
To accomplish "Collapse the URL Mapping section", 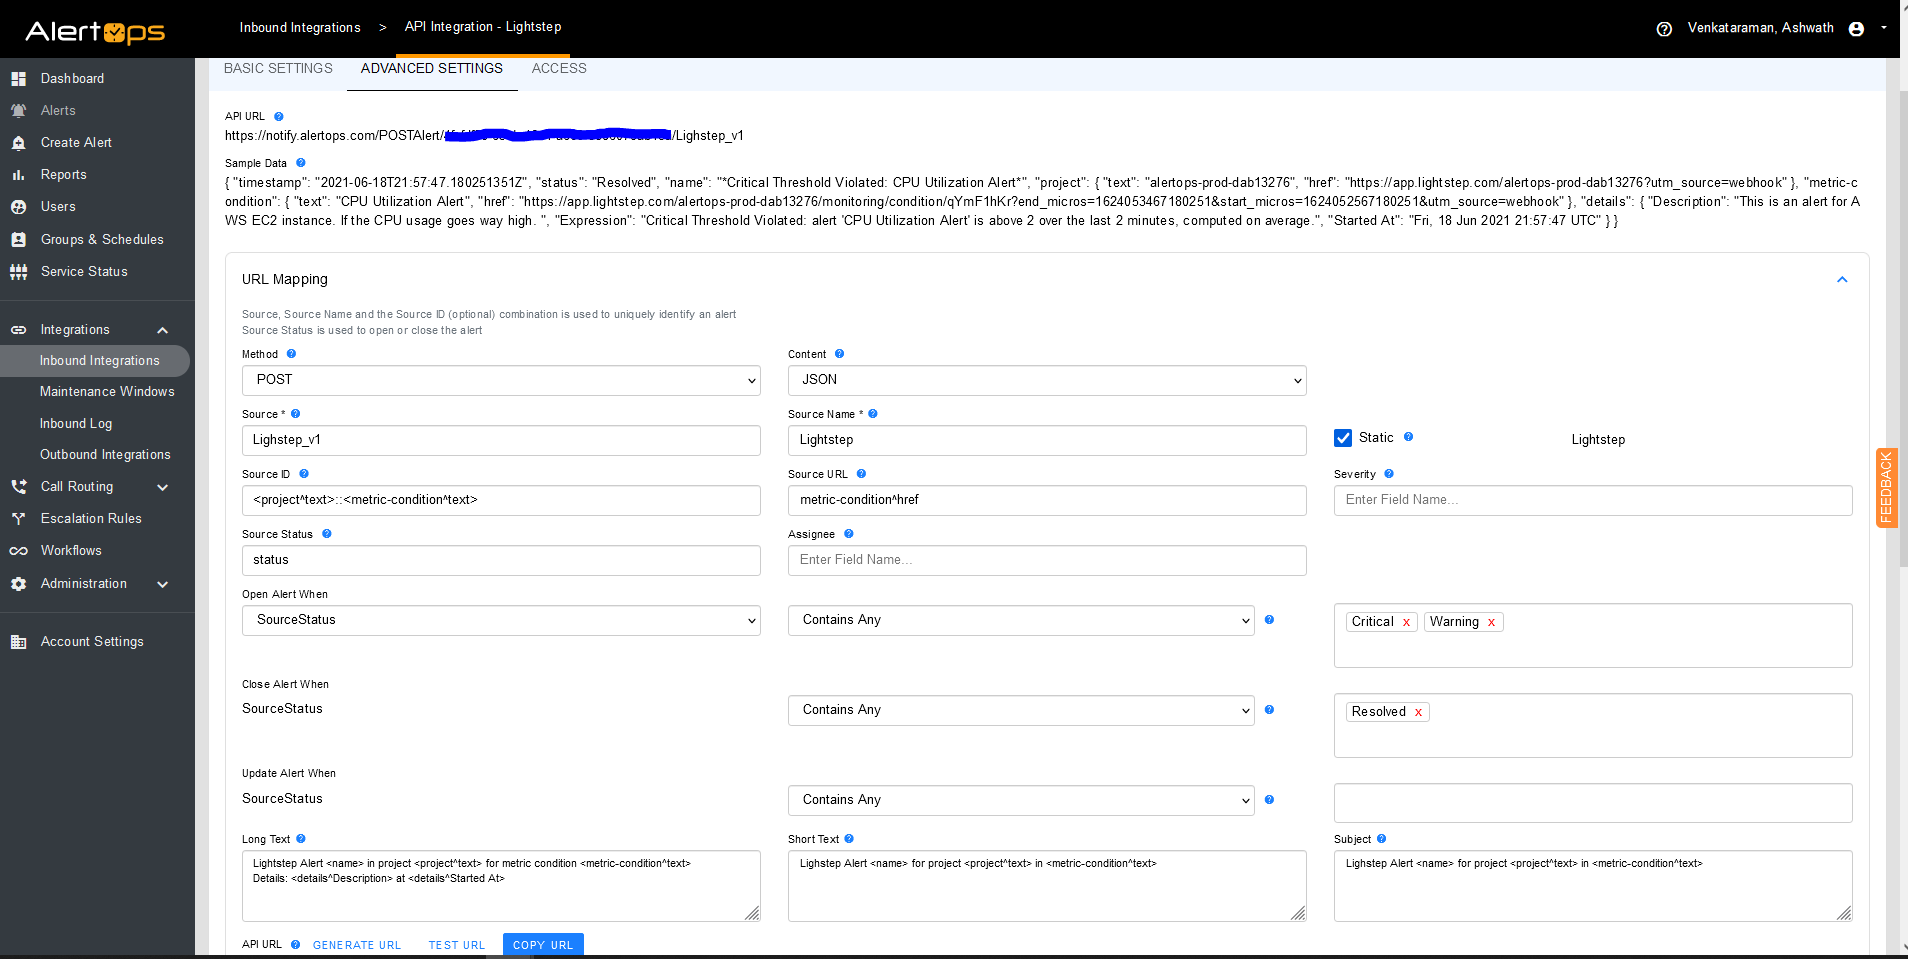I will (1842, 280).
